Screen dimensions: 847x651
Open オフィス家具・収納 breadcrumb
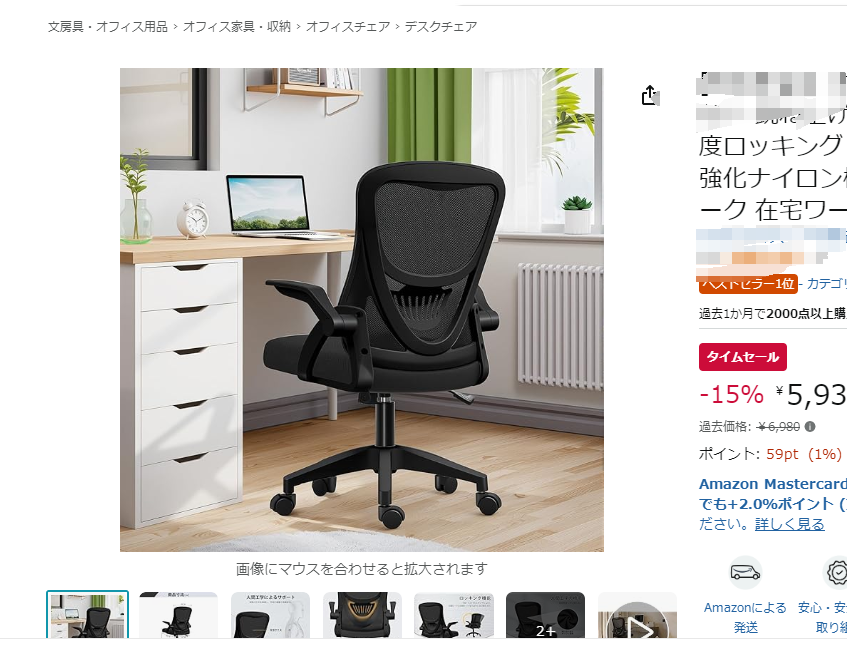click(x=237, y=26)
